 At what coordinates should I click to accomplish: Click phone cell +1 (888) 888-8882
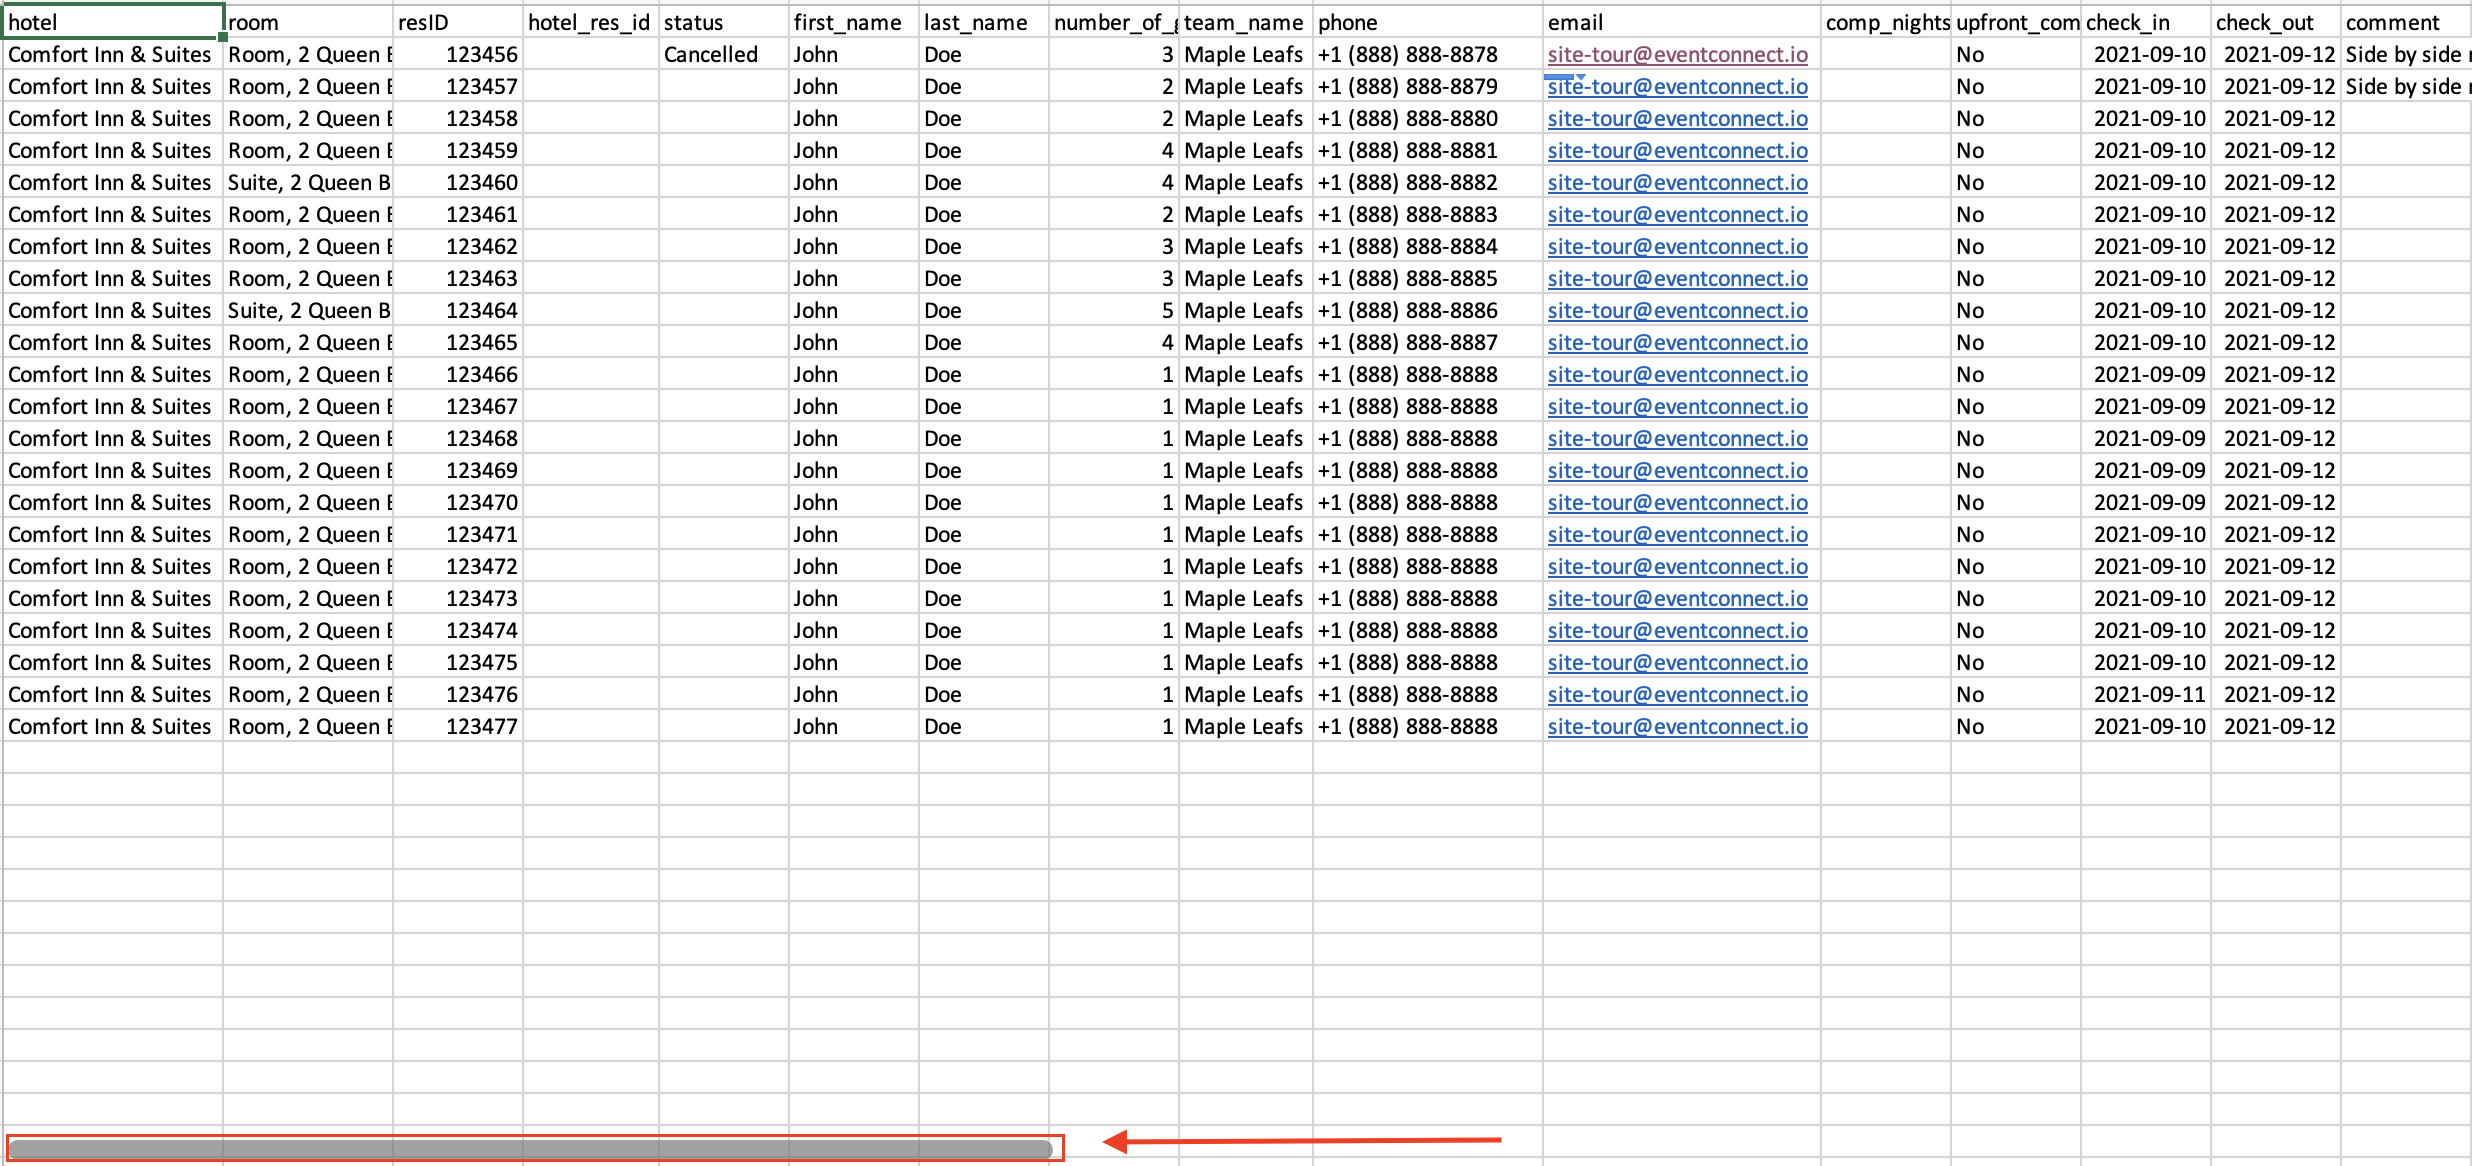pos(1426,183)
